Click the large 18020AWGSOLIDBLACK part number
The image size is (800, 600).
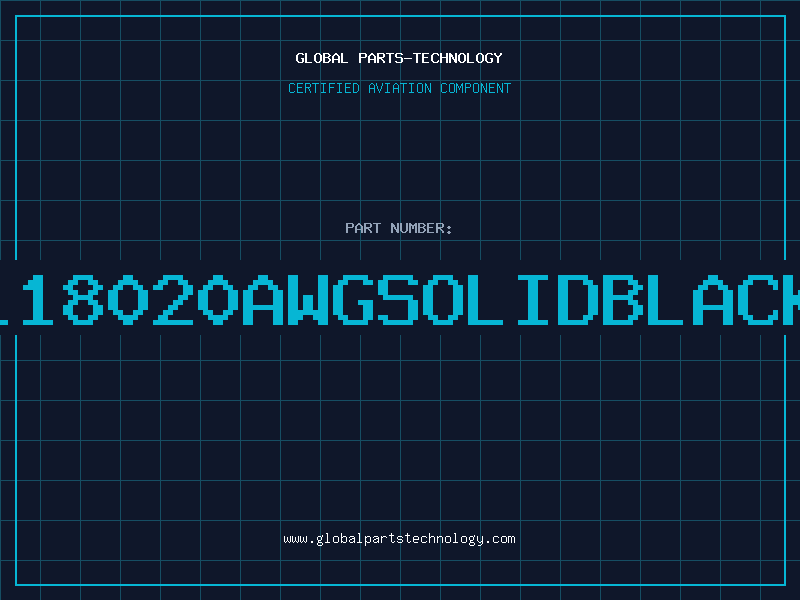click(x=400, y=300)
